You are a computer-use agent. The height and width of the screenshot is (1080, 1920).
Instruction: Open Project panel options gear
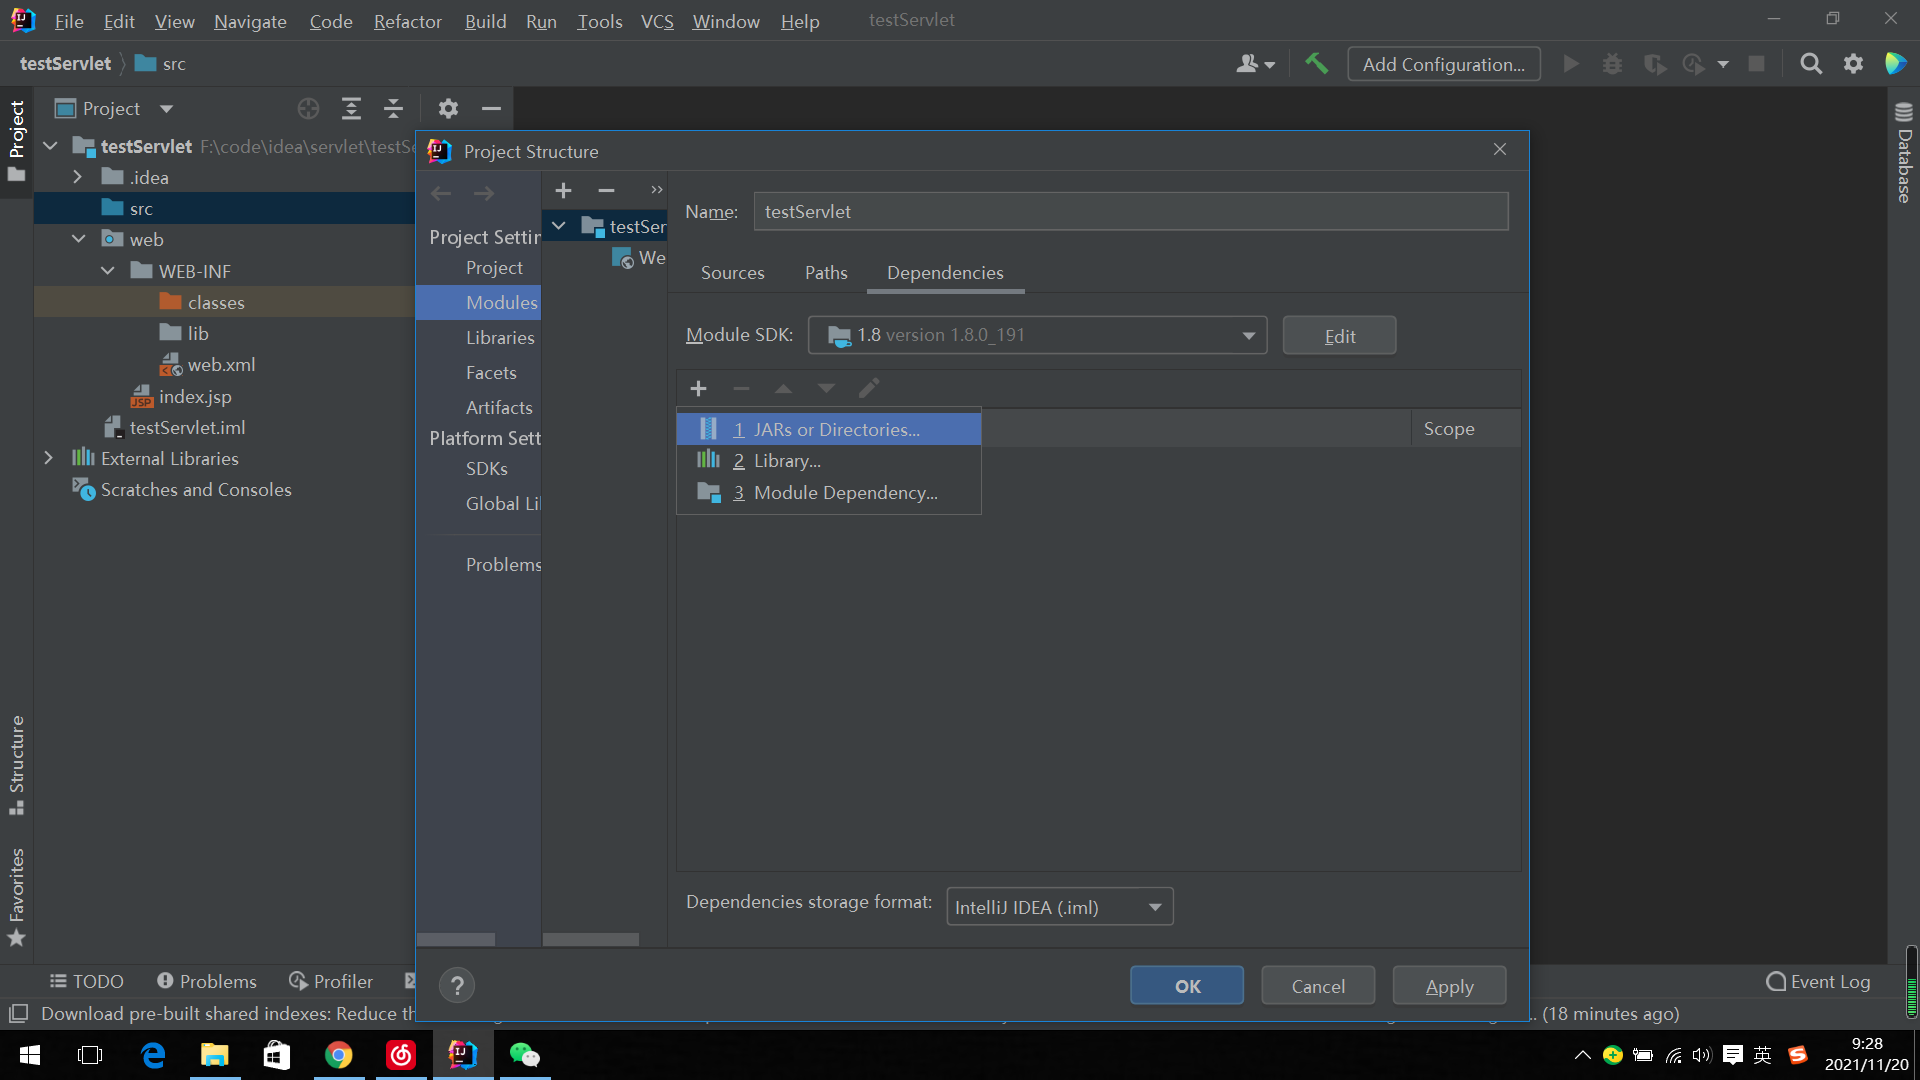pyautogui.click(x=448, y=108)
